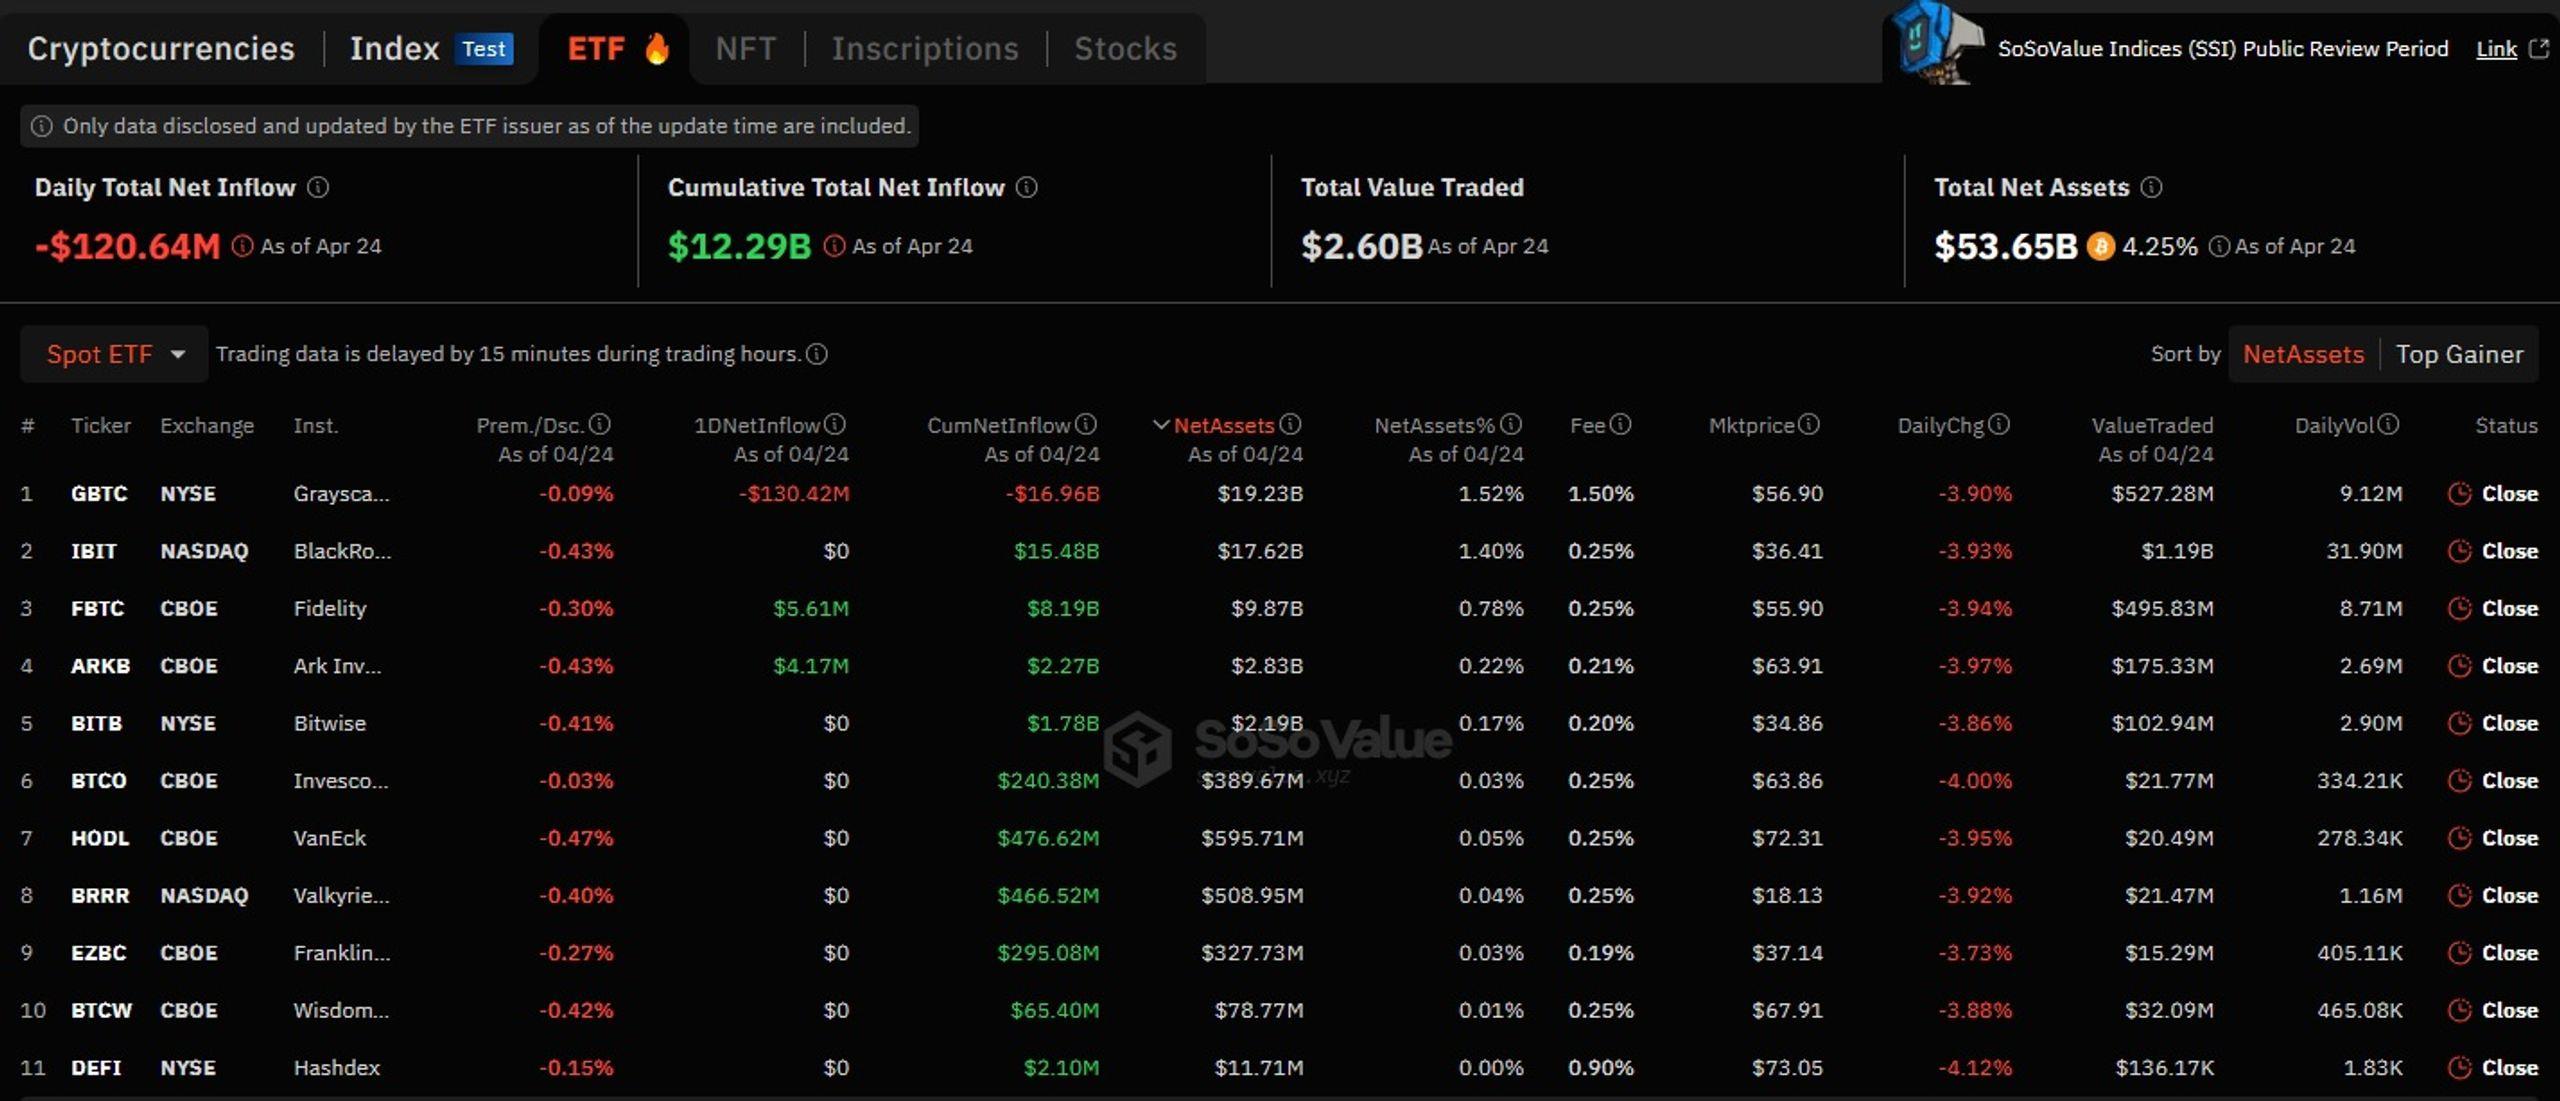Select the DEFI ticker

point(96,1067)
